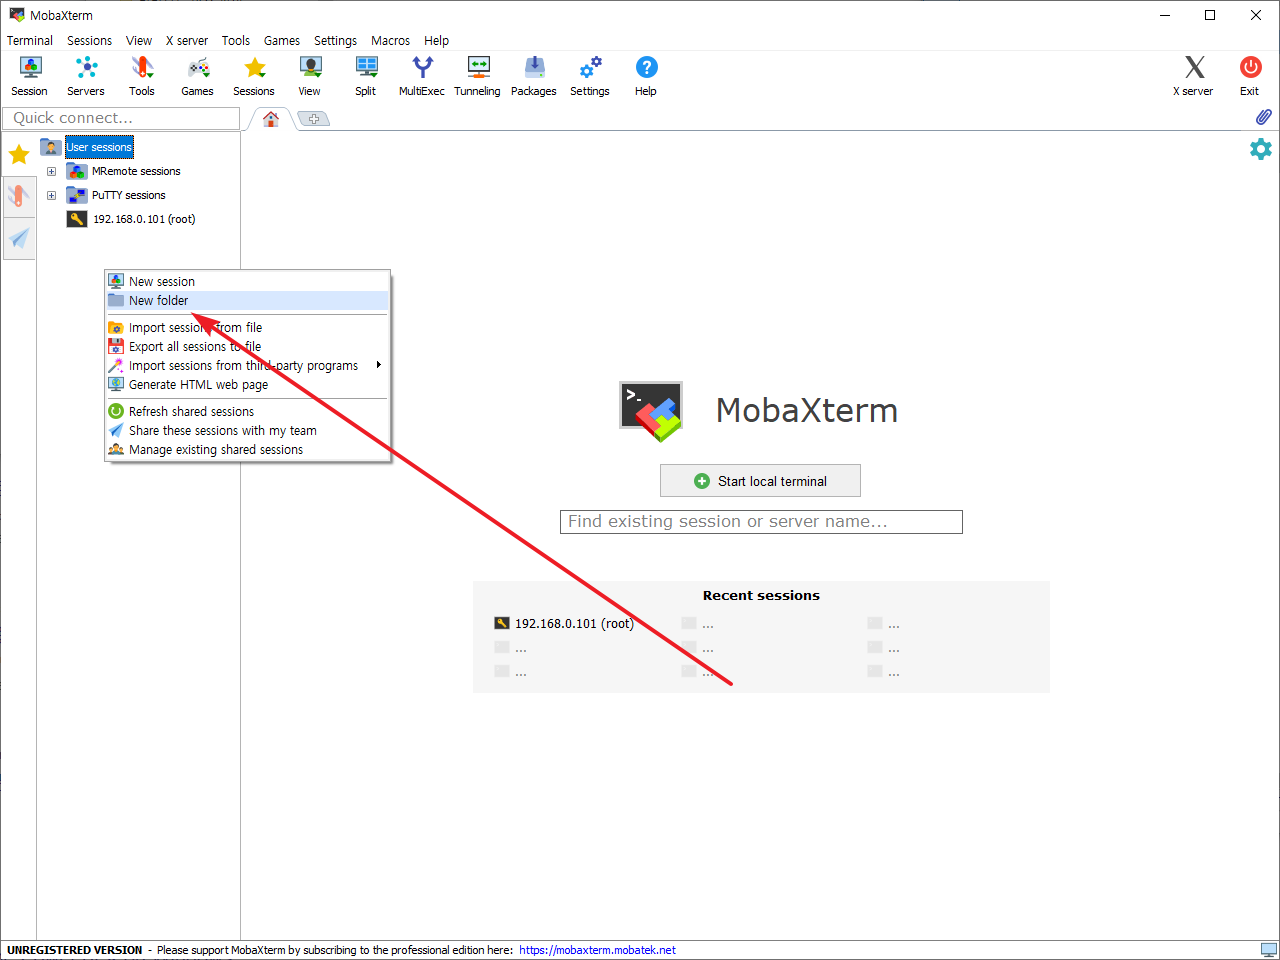Screen dimensions: 1280x960
Task: Select the paper plane shared sessions sidebar tab
Action: coord(19,237)
